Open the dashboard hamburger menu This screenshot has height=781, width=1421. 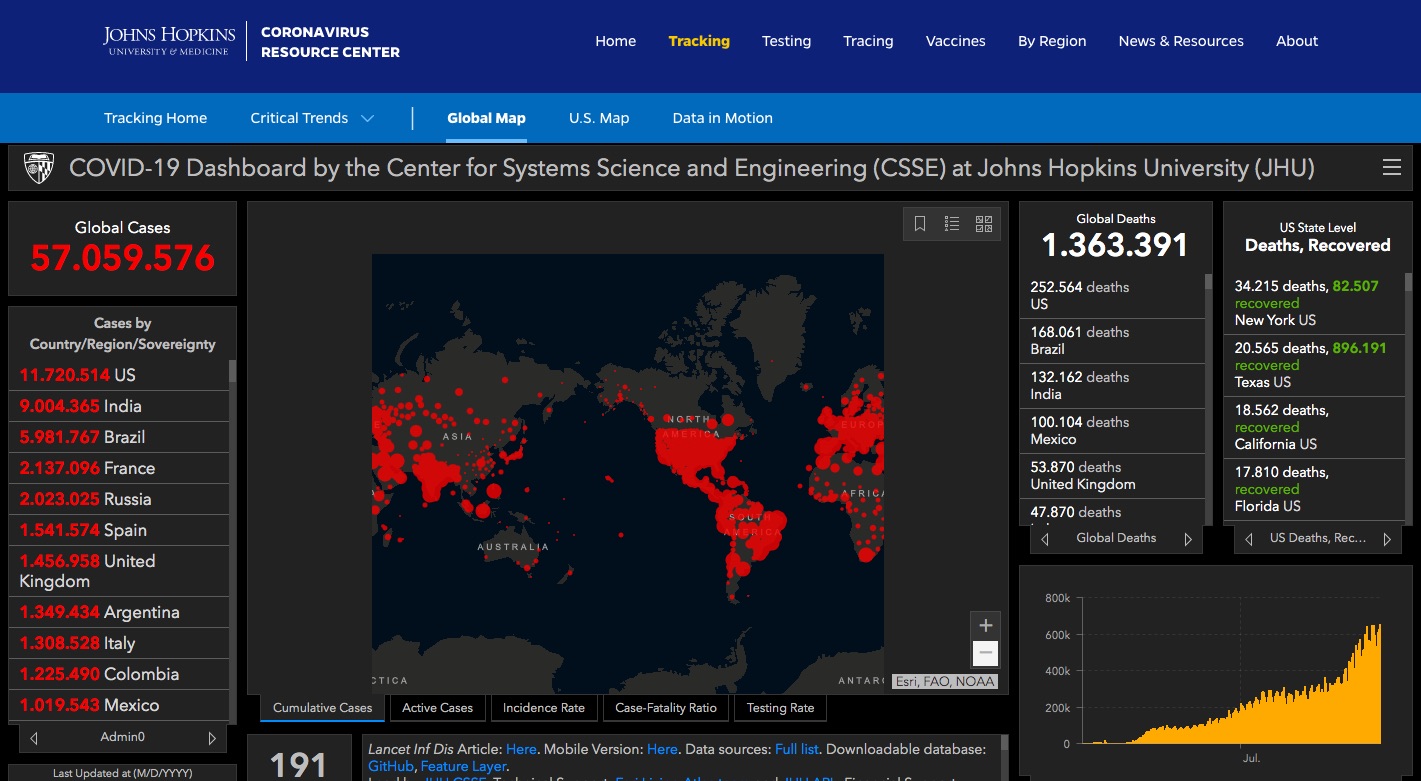[1391, 168]
